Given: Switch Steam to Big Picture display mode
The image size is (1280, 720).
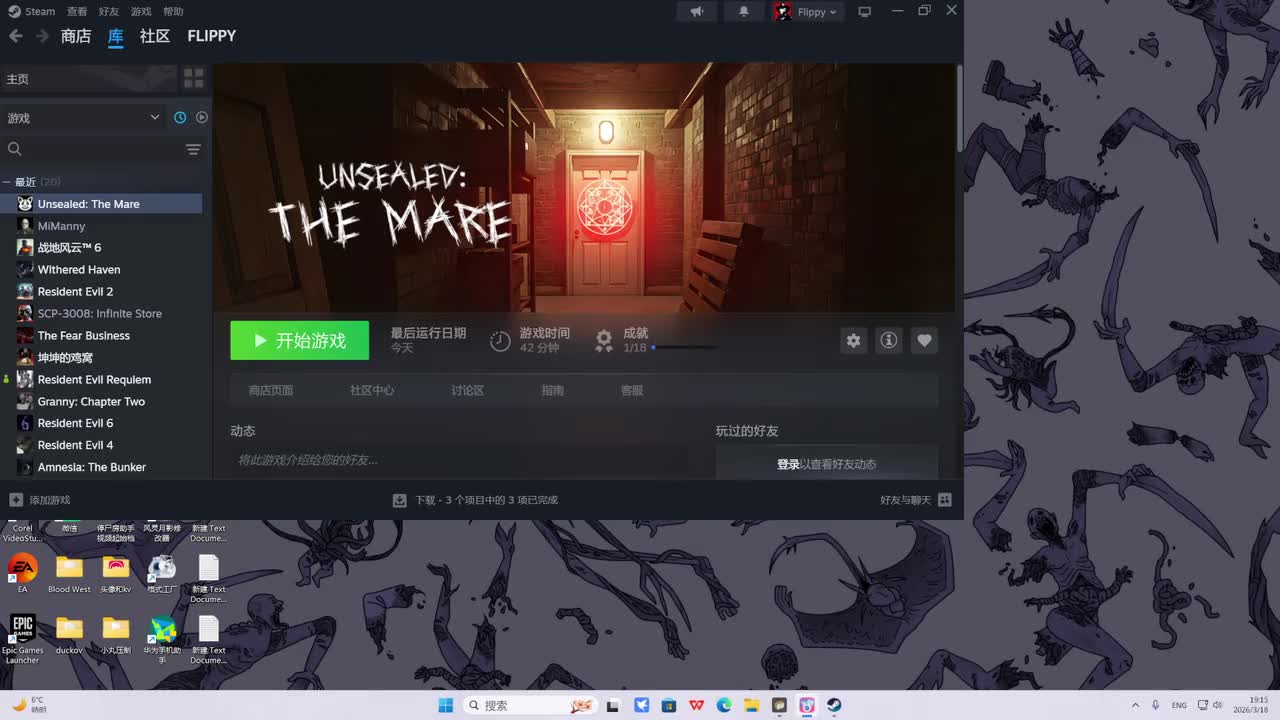Looking at the screenshot, I should pos(865,12).
